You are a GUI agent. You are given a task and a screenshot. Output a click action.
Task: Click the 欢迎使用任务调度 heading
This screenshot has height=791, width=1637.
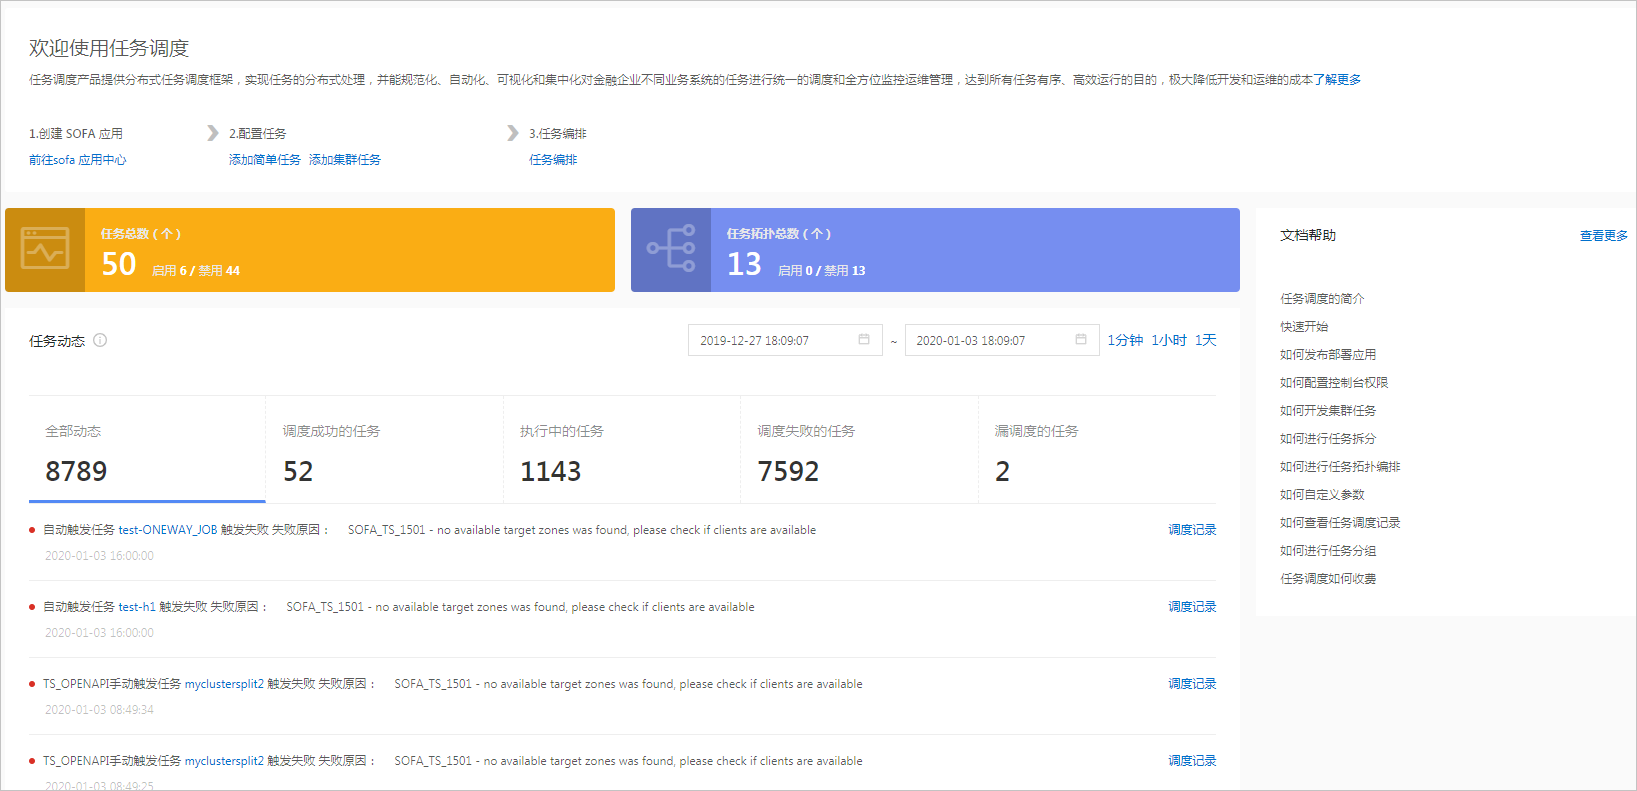pyautogui.click(x=109, y=48)
